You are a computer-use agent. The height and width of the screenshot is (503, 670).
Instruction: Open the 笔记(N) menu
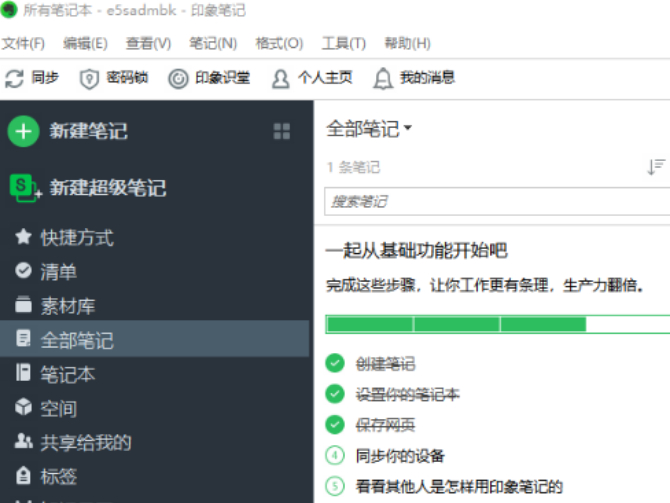coord(213,43)
